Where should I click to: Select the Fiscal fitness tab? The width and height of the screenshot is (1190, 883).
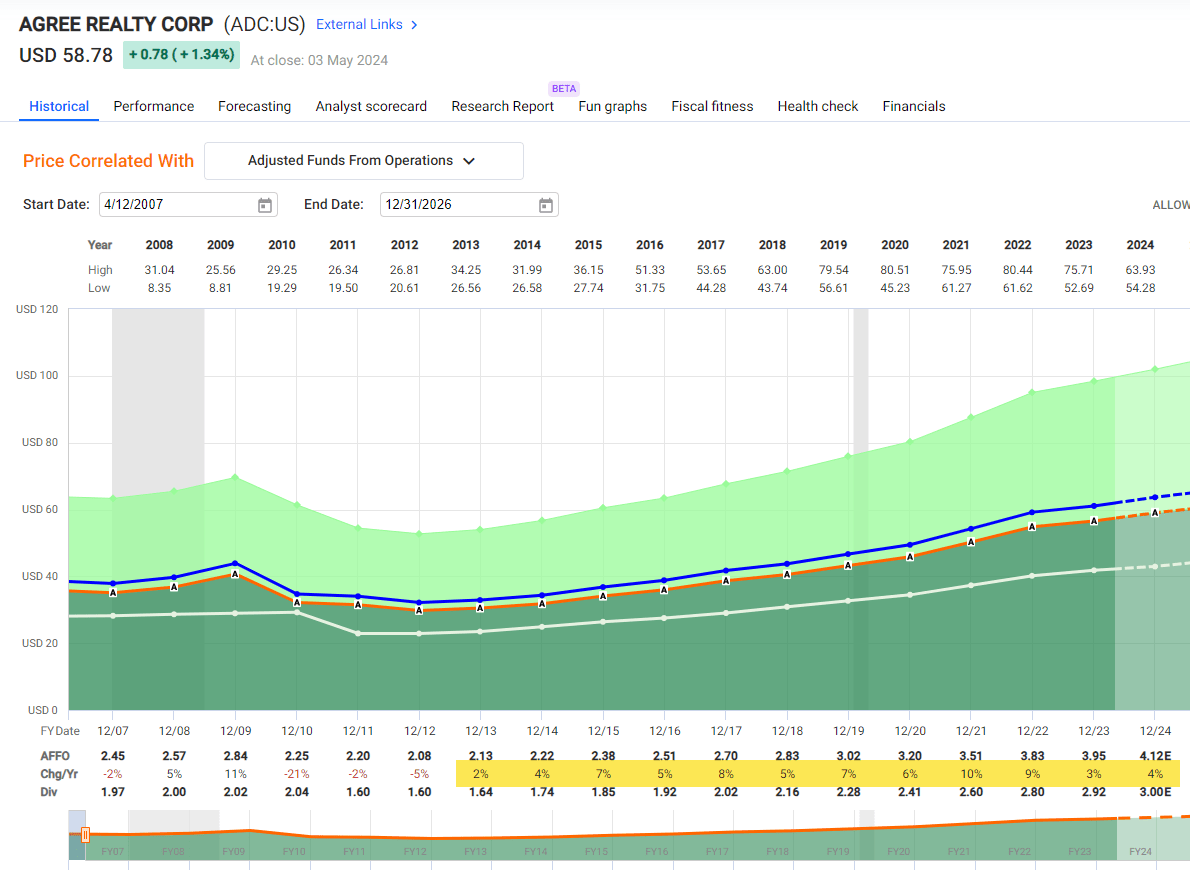[x=712, y=106]
